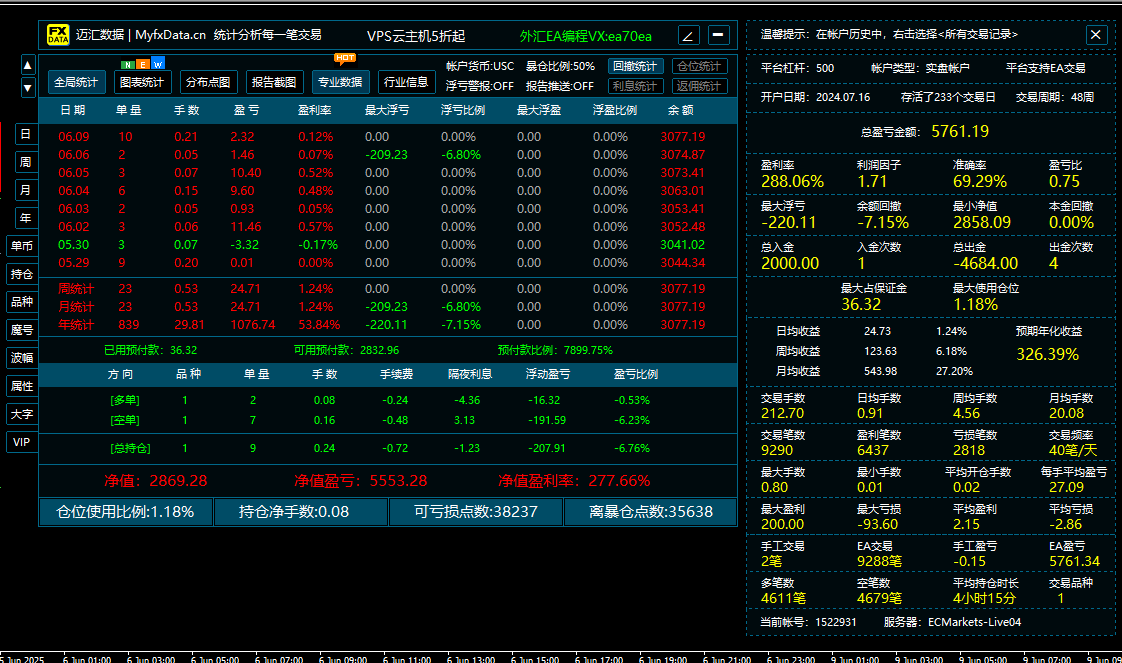
Task: Click the [总持仓] position row
Action: [388, 448]
